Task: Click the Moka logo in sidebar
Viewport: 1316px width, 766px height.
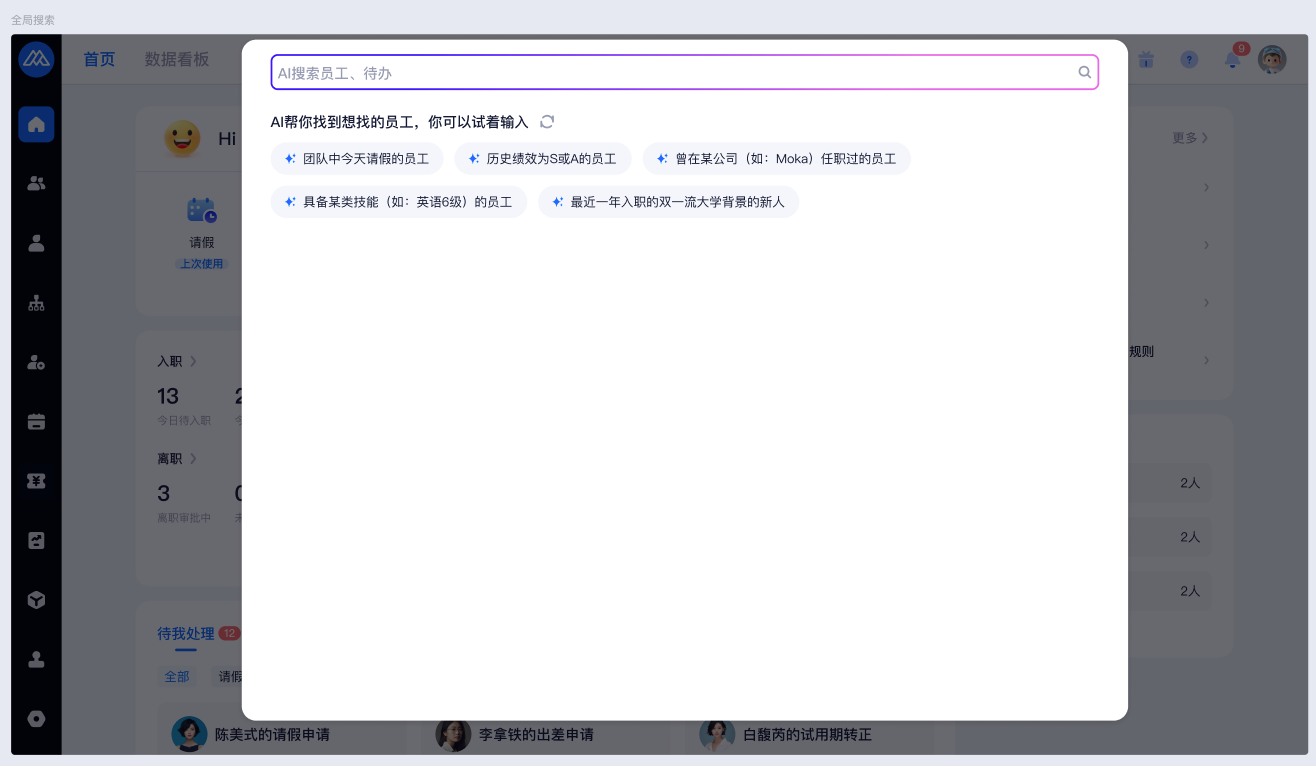Action: [x=36, y=60]
